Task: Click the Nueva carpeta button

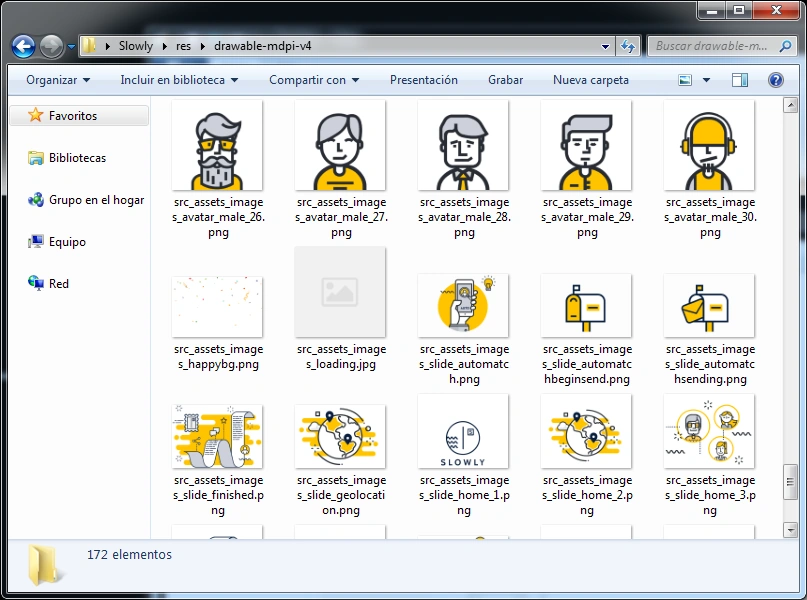Action: click(x=591, y=80)
